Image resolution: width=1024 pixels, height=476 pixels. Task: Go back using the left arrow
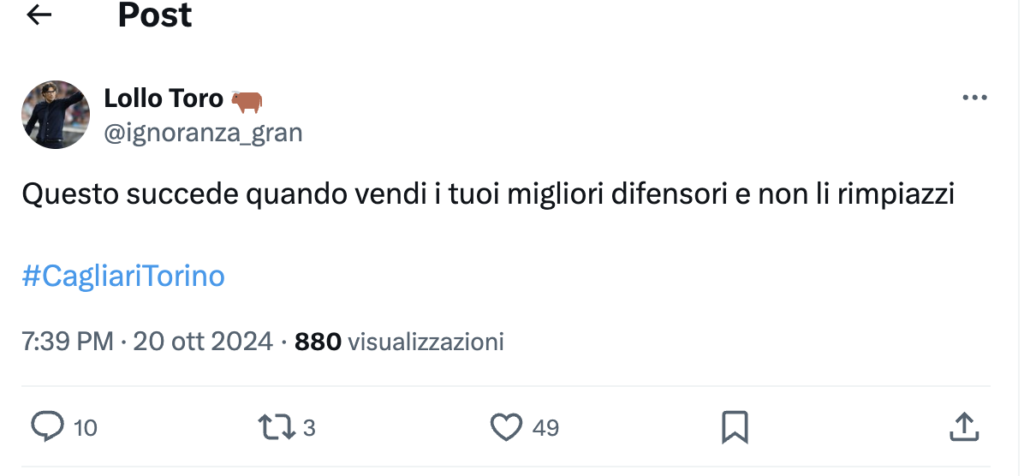pos(39,16)
